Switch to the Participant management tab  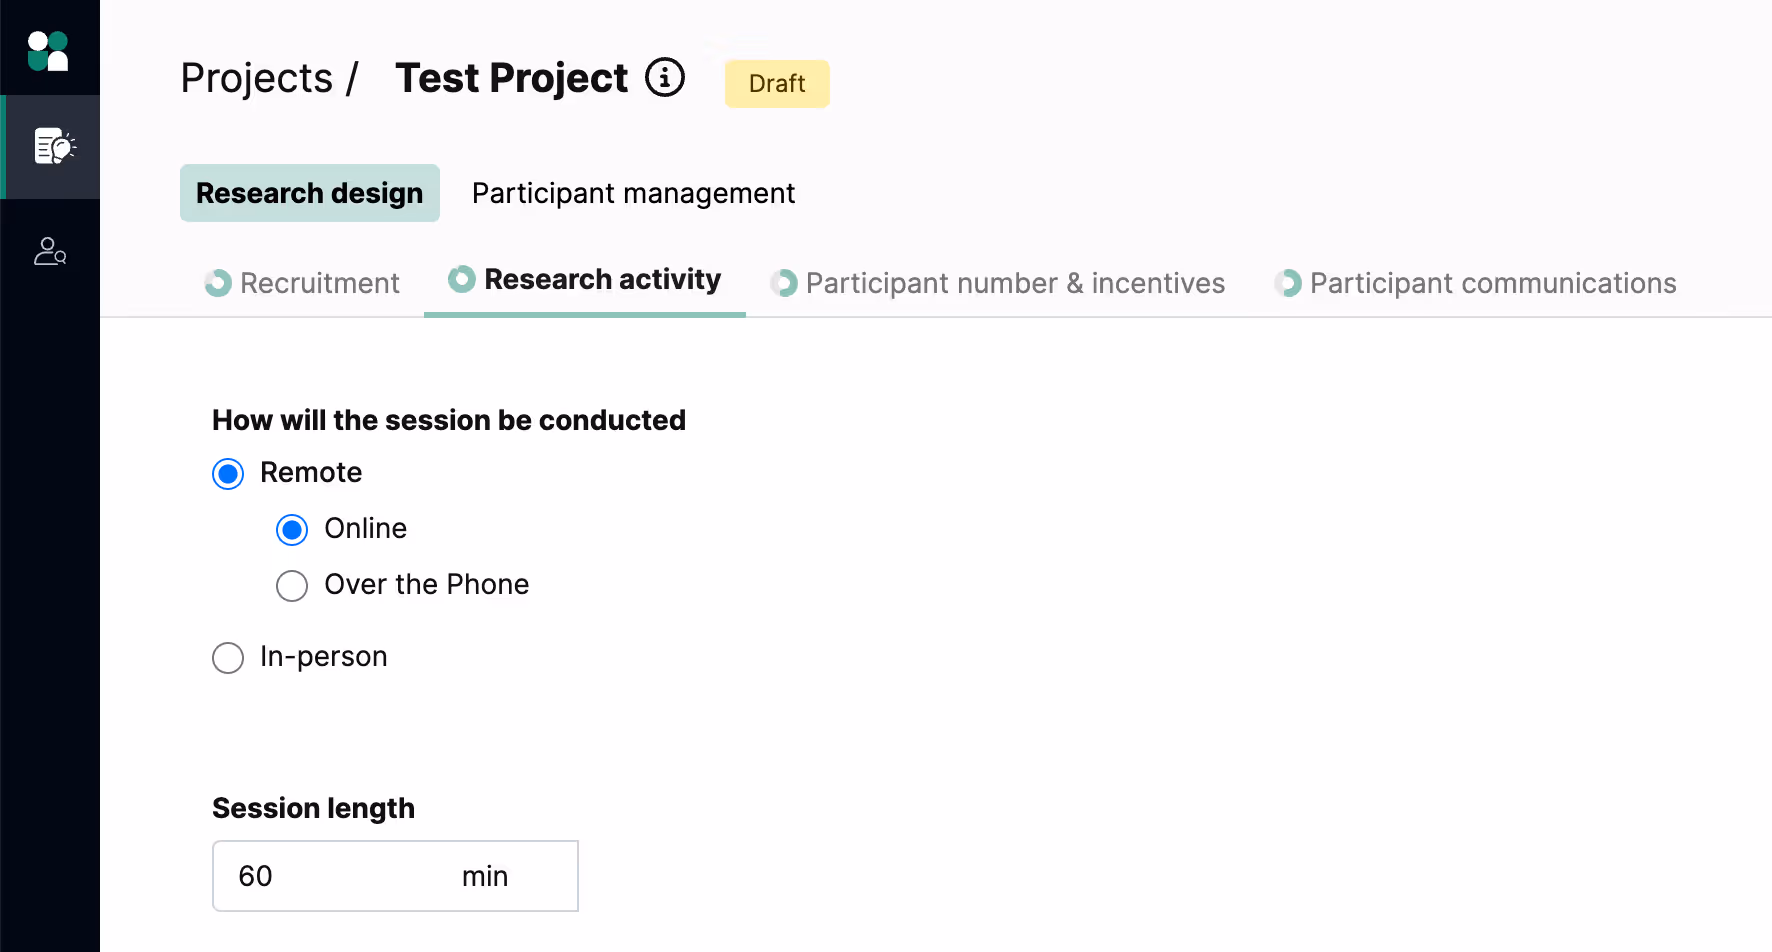tap(633, 193)
